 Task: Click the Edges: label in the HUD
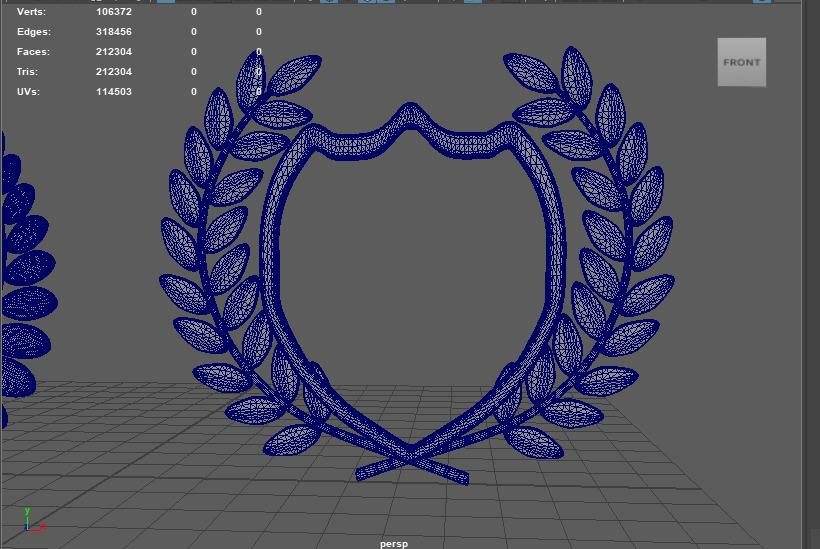pyautogui.click(x=34, y=32)
